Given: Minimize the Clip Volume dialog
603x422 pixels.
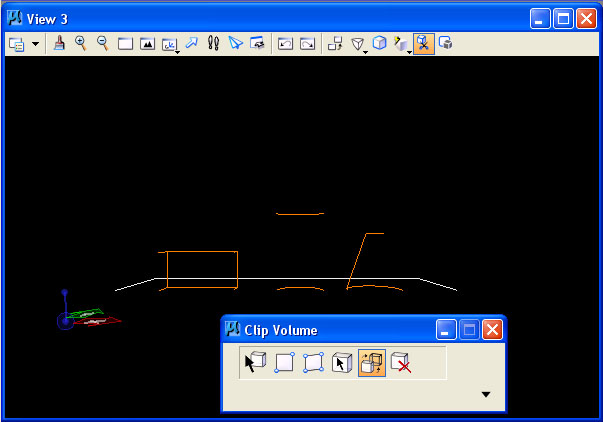Looking at the screenshot, I should [446, 330].
